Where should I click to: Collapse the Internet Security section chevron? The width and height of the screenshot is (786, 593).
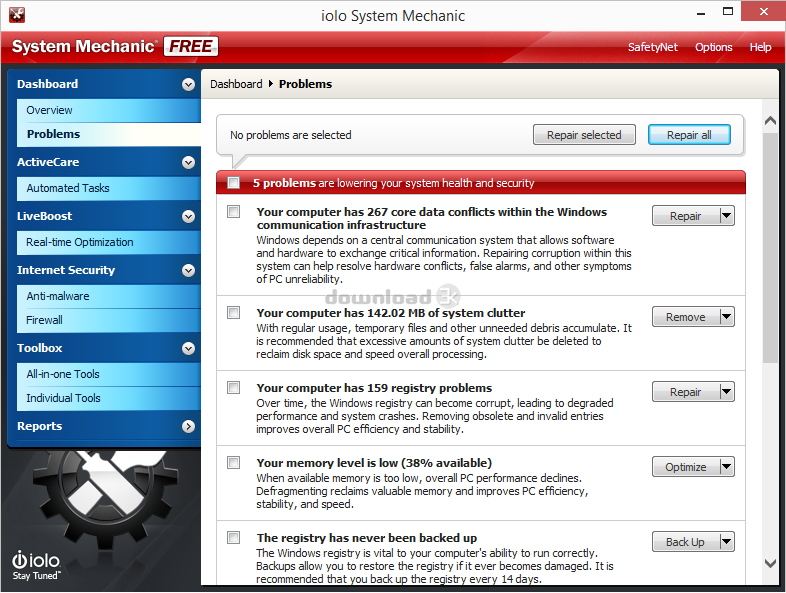click(x=188, y=270)
